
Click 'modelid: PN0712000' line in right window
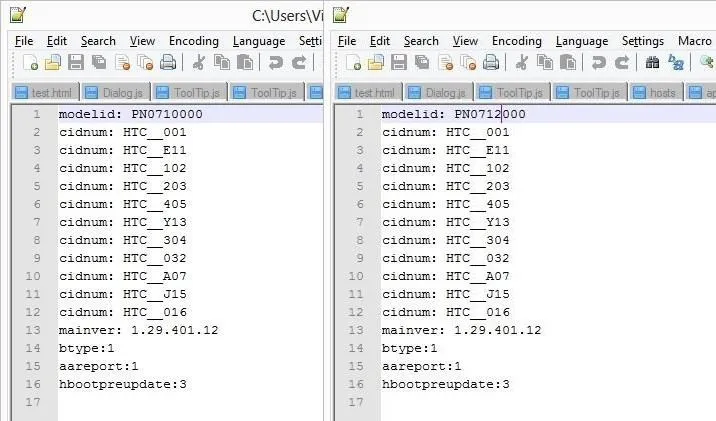tap(453, 114)
